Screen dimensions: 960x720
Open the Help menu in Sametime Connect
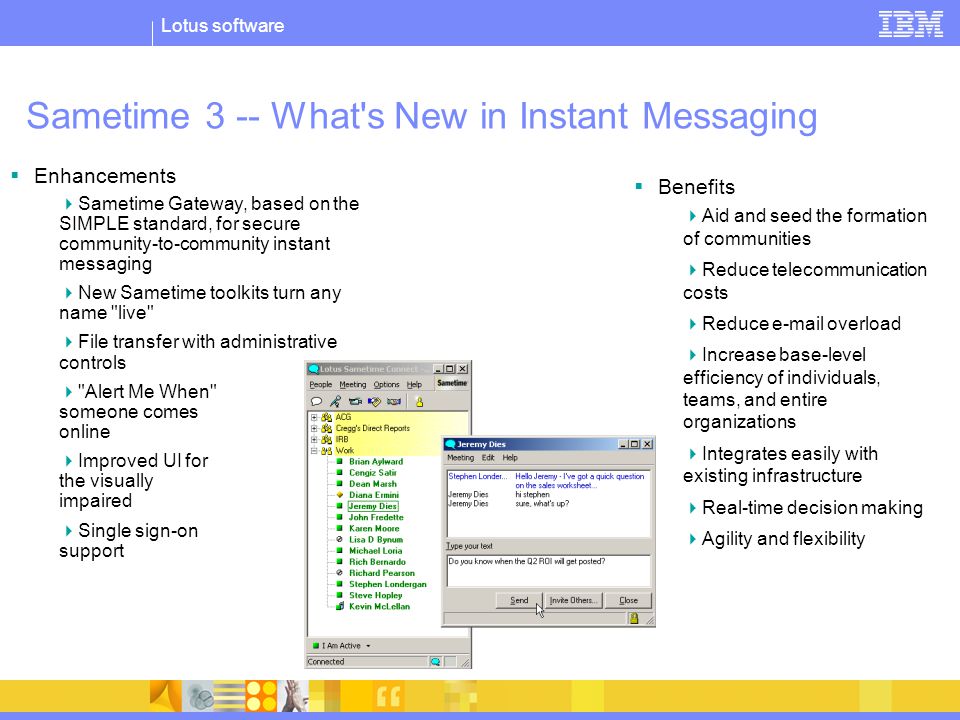[x=414, y=384]
